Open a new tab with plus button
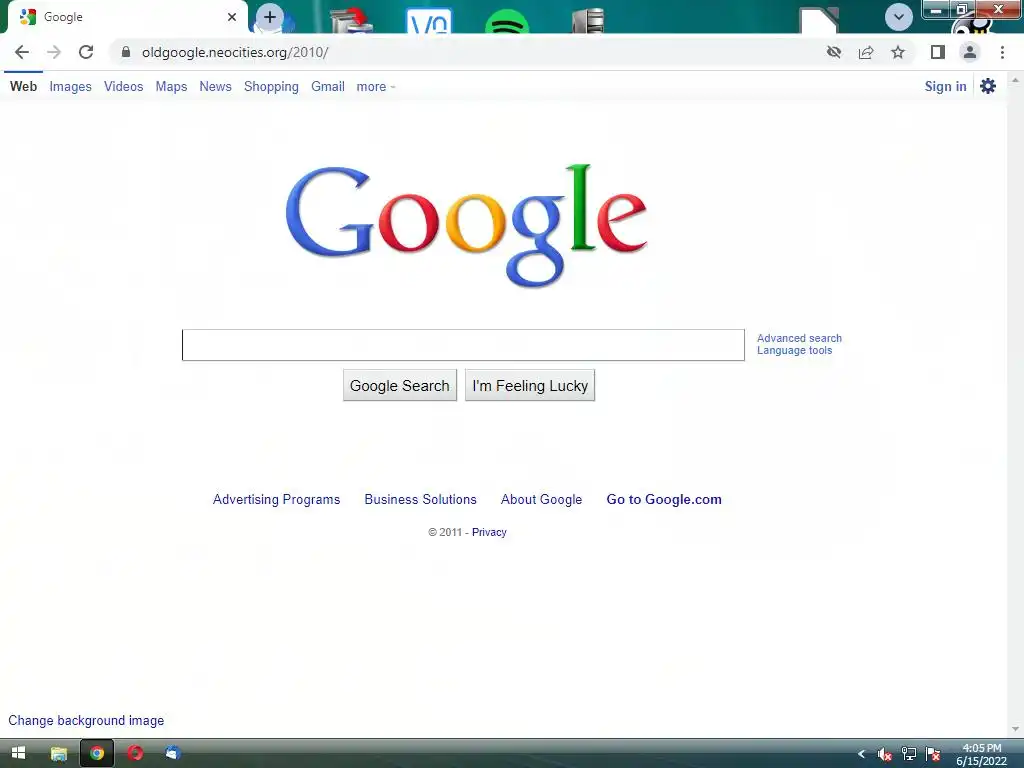Viewport: 1024px width, 768px height. pyautogui.click(x=270, y=17)
